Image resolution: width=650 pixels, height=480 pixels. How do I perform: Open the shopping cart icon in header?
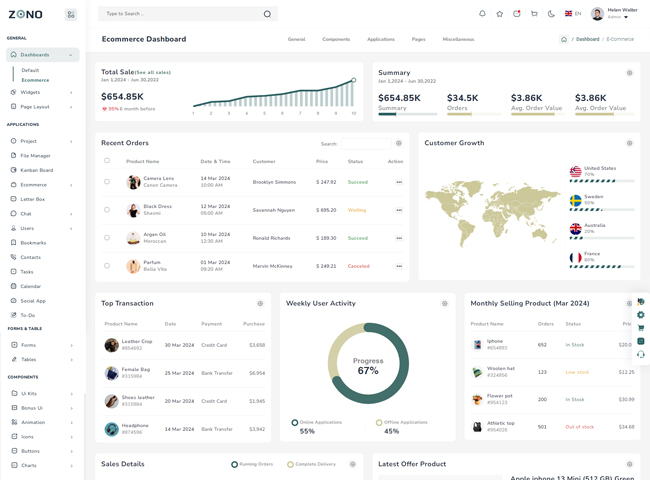click(x=534, y=14)
